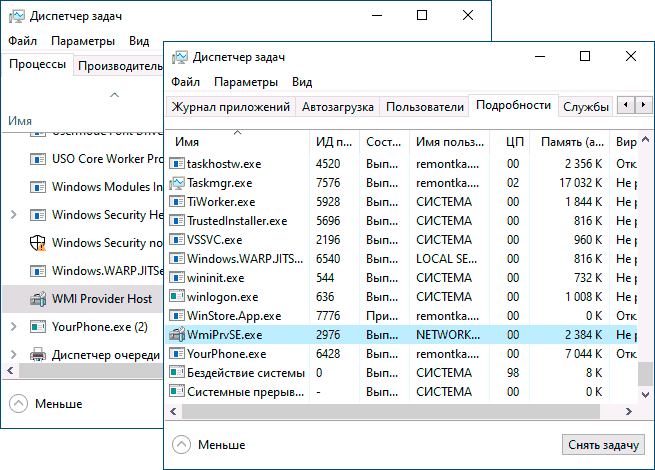This screenshot has height=470, width=655.
Task: Click scroll-left arrow in back window list
Action: pyautogui.click(x=10, y=370)
